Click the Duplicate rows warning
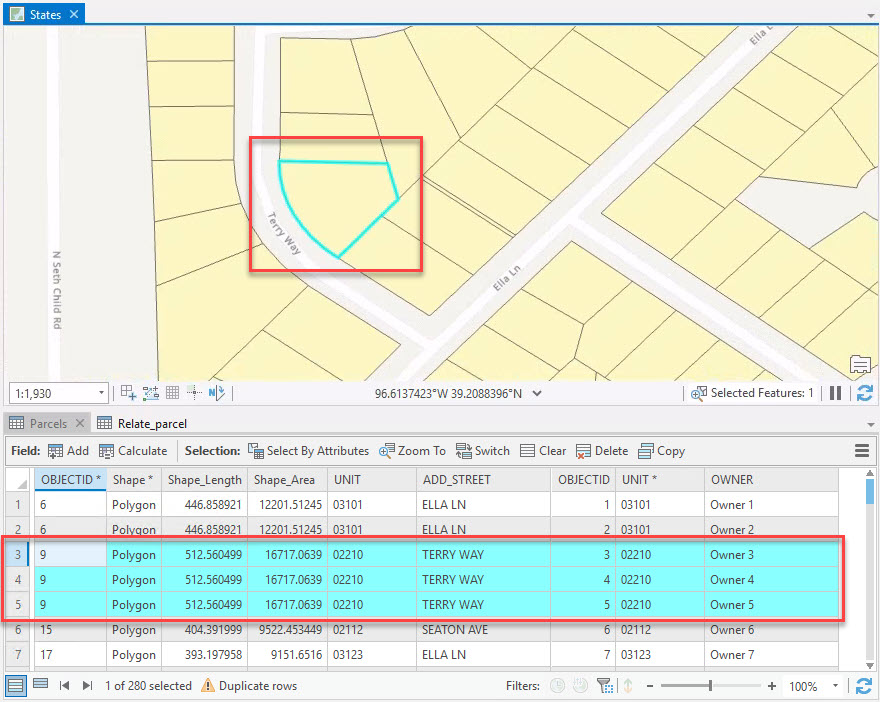The image size is (880, 702). point(248,686)
